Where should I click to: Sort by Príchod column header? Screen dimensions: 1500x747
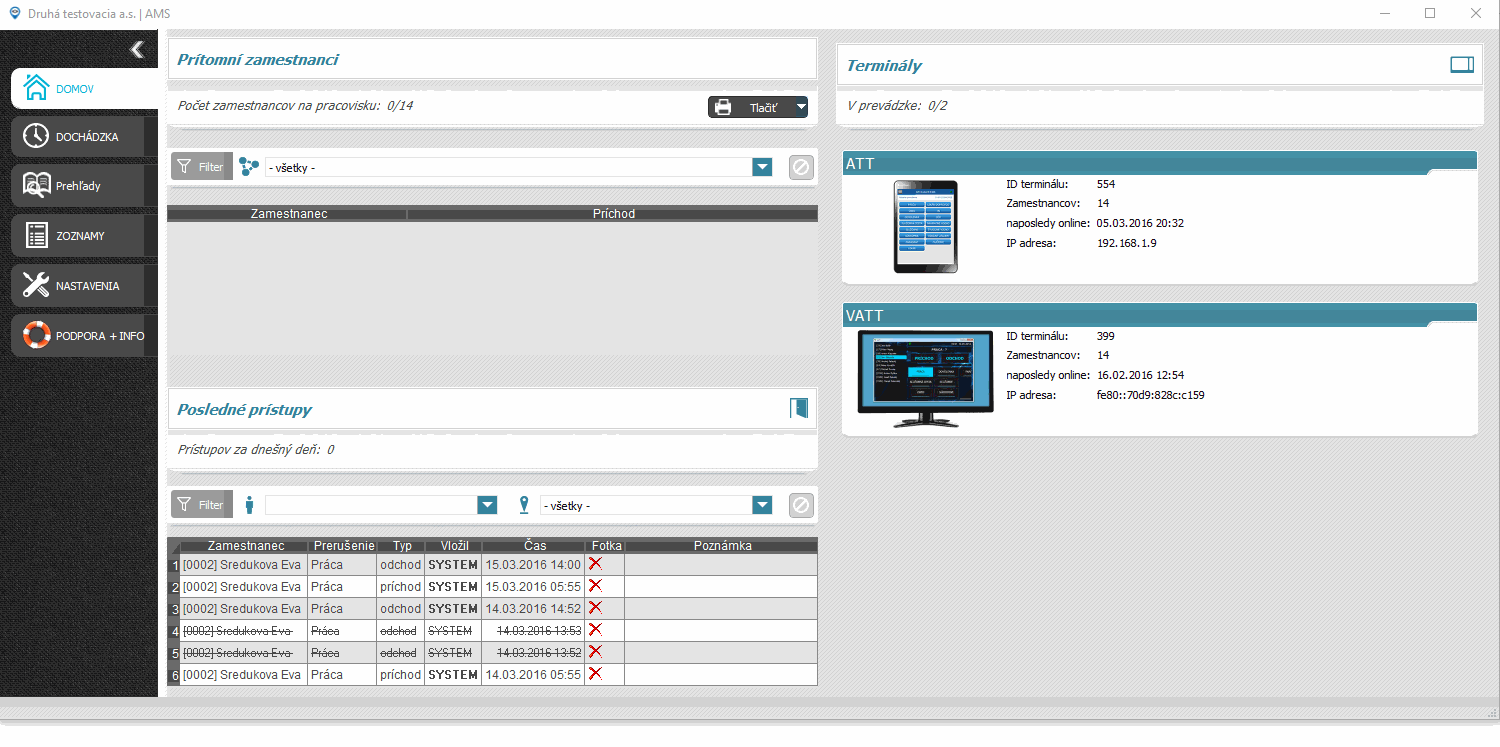click(x=613, y=214)
